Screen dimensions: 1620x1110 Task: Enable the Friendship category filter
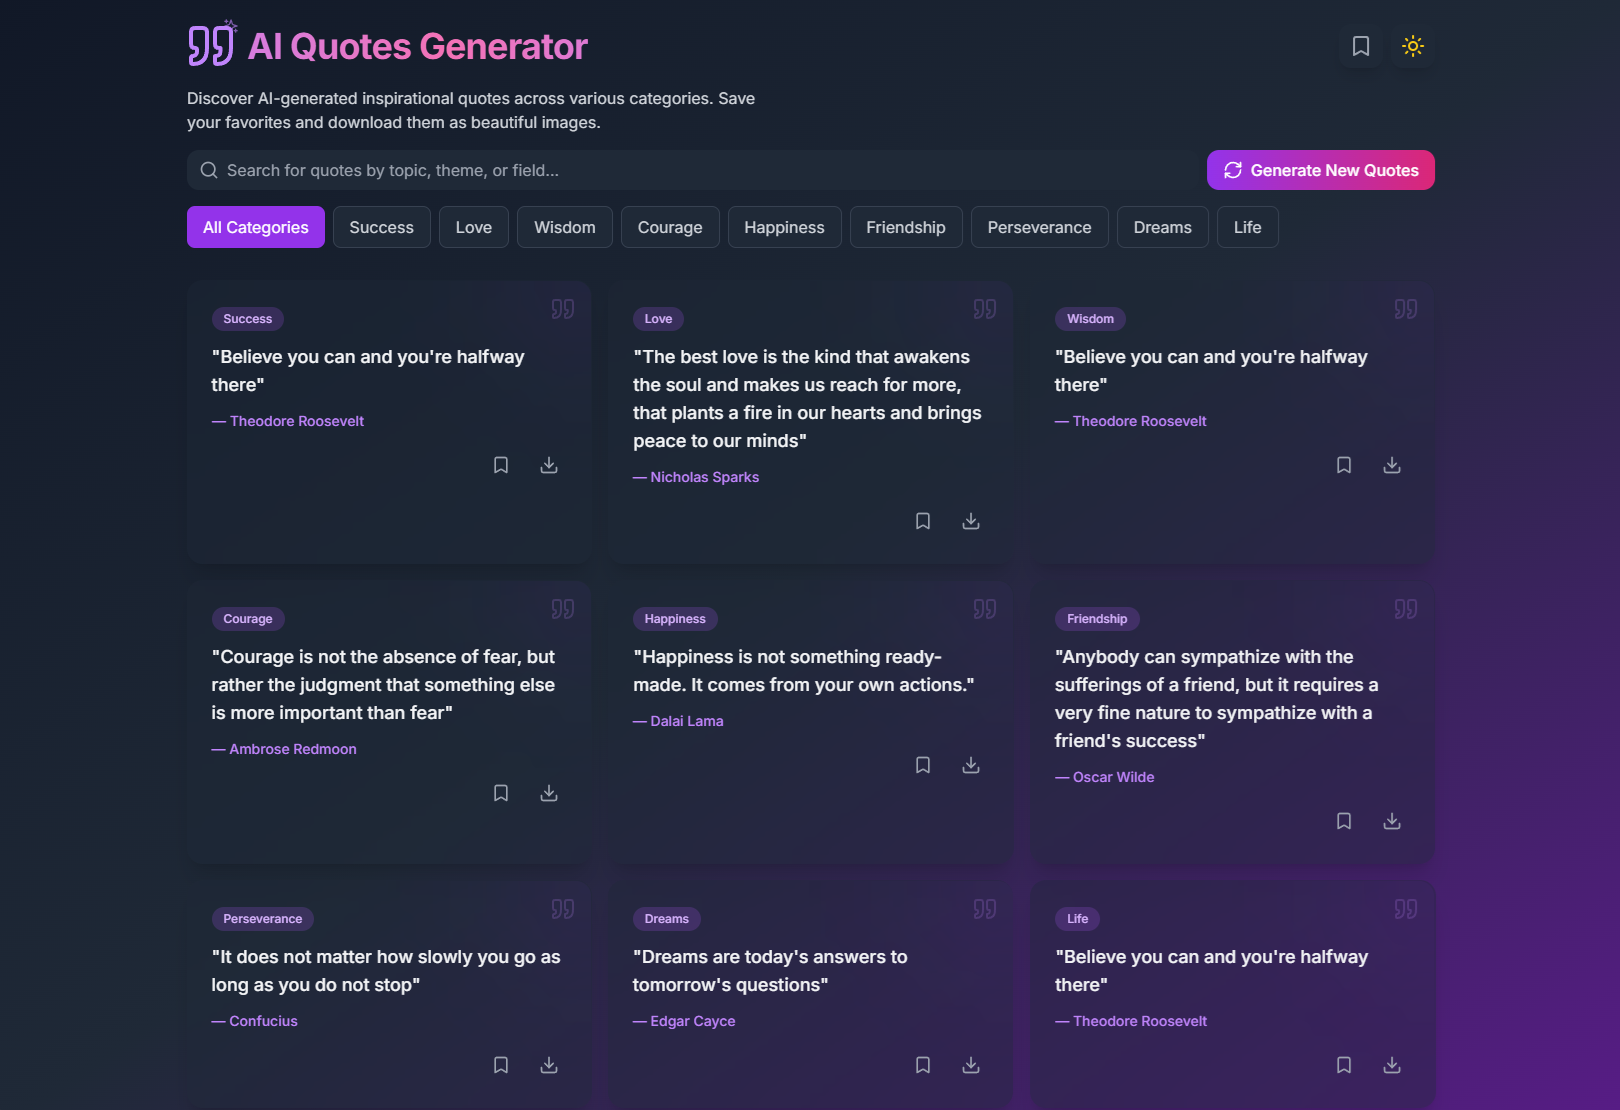[905, 227]
